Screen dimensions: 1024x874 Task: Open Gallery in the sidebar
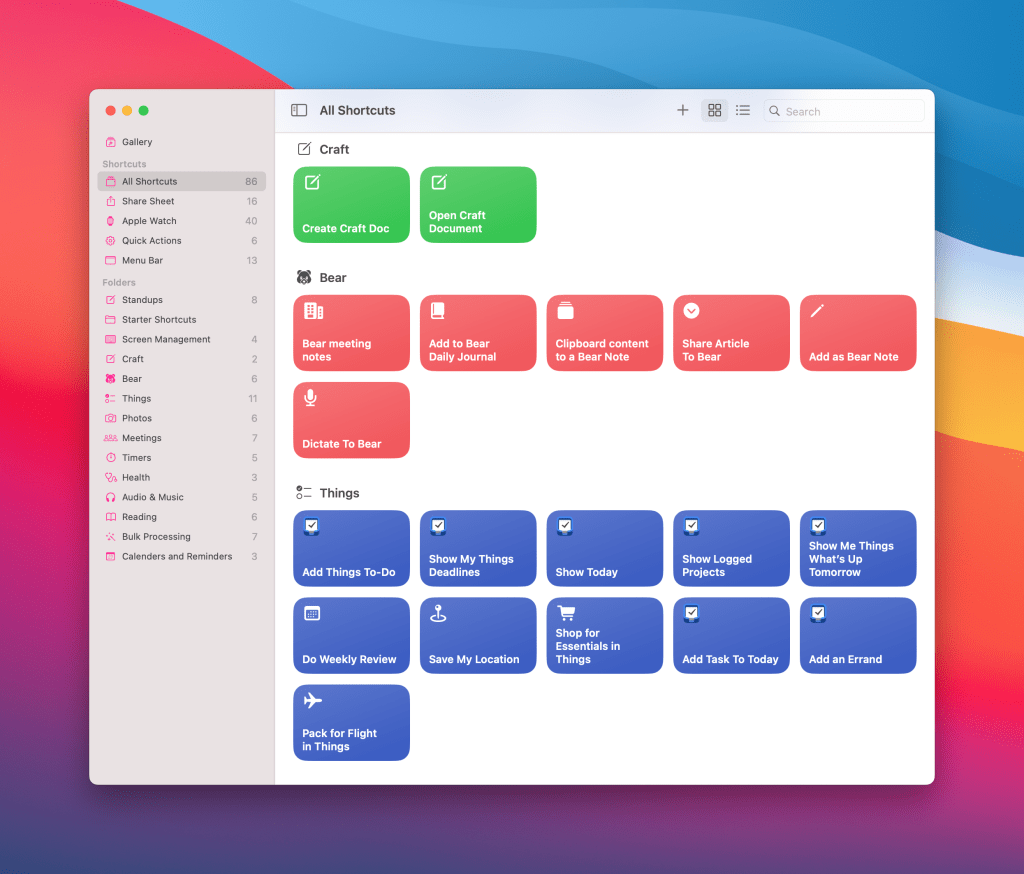pos(137,142)
